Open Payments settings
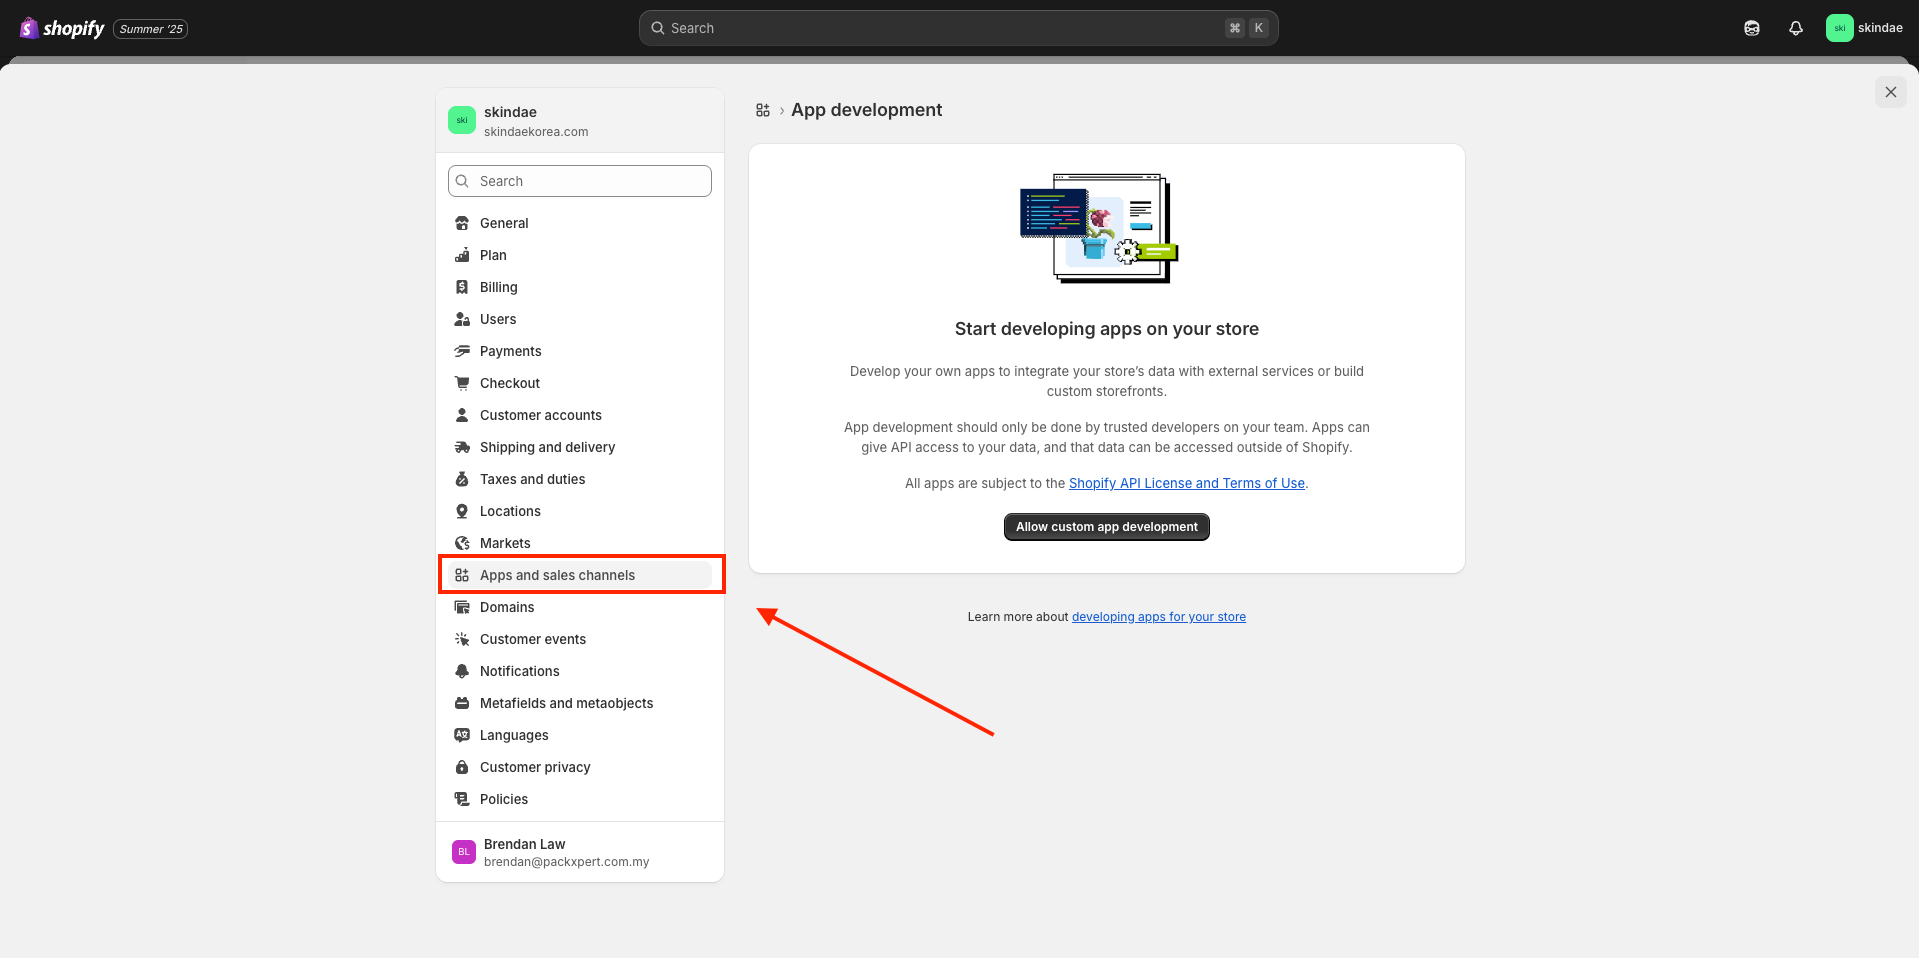Image resolution: width=1919 pixels, height=958 pixels. (x=580, y=351)
